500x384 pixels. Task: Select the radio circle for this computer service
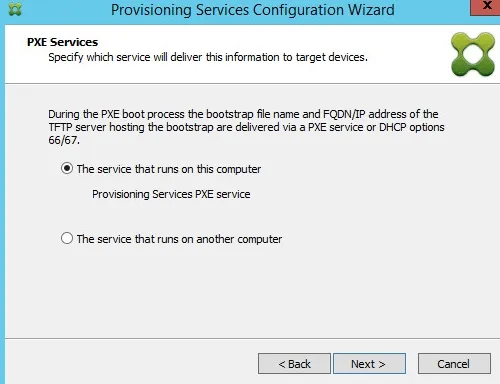coord(67,168)
